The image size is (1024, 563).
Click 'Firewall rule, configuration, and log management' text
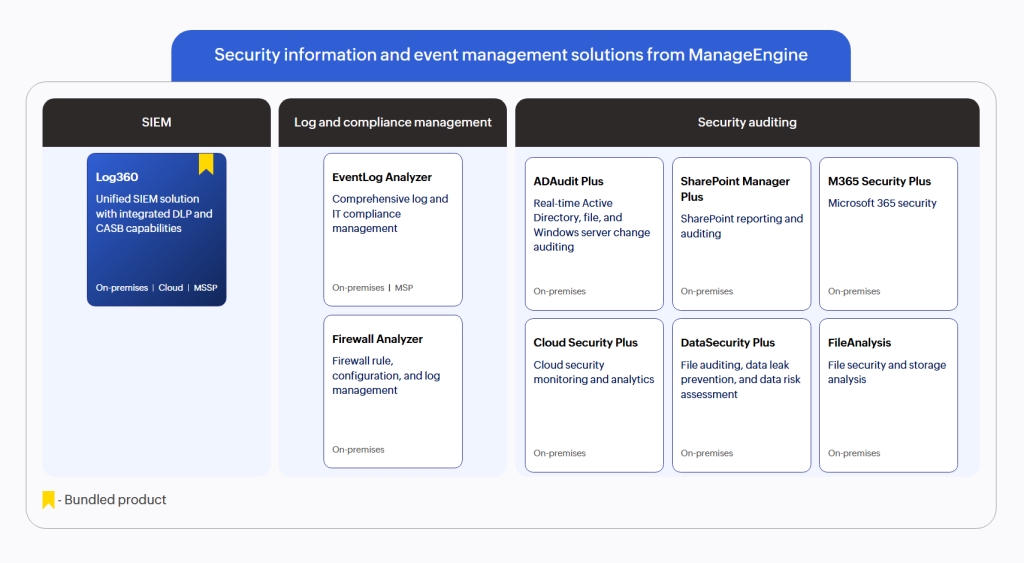(x=386, y=376)
